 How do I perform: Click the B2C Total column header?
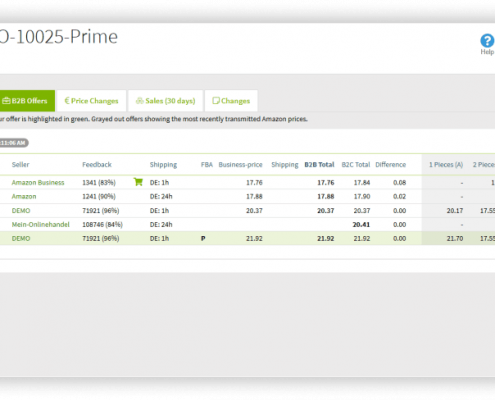point(356,165)
